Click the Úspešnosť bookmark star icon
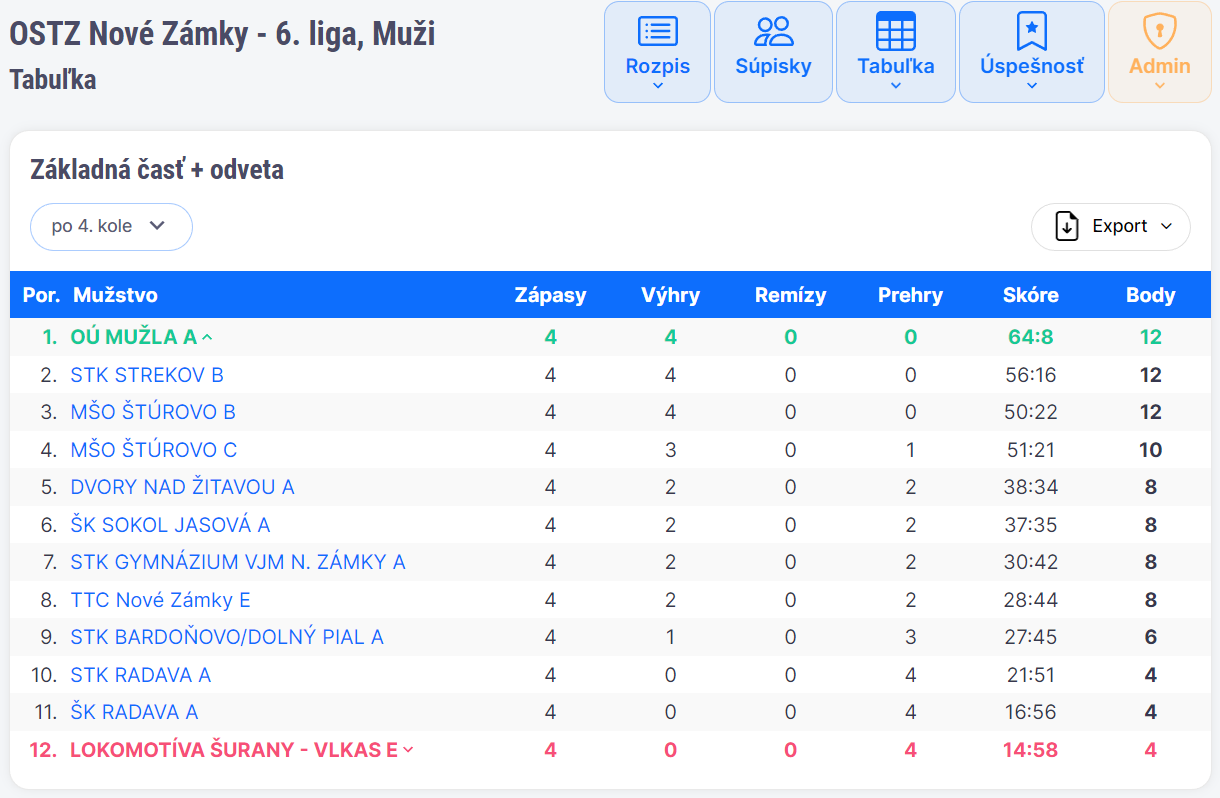The width and height of the screenshot is (1220, 798). tap(1032, 32)
